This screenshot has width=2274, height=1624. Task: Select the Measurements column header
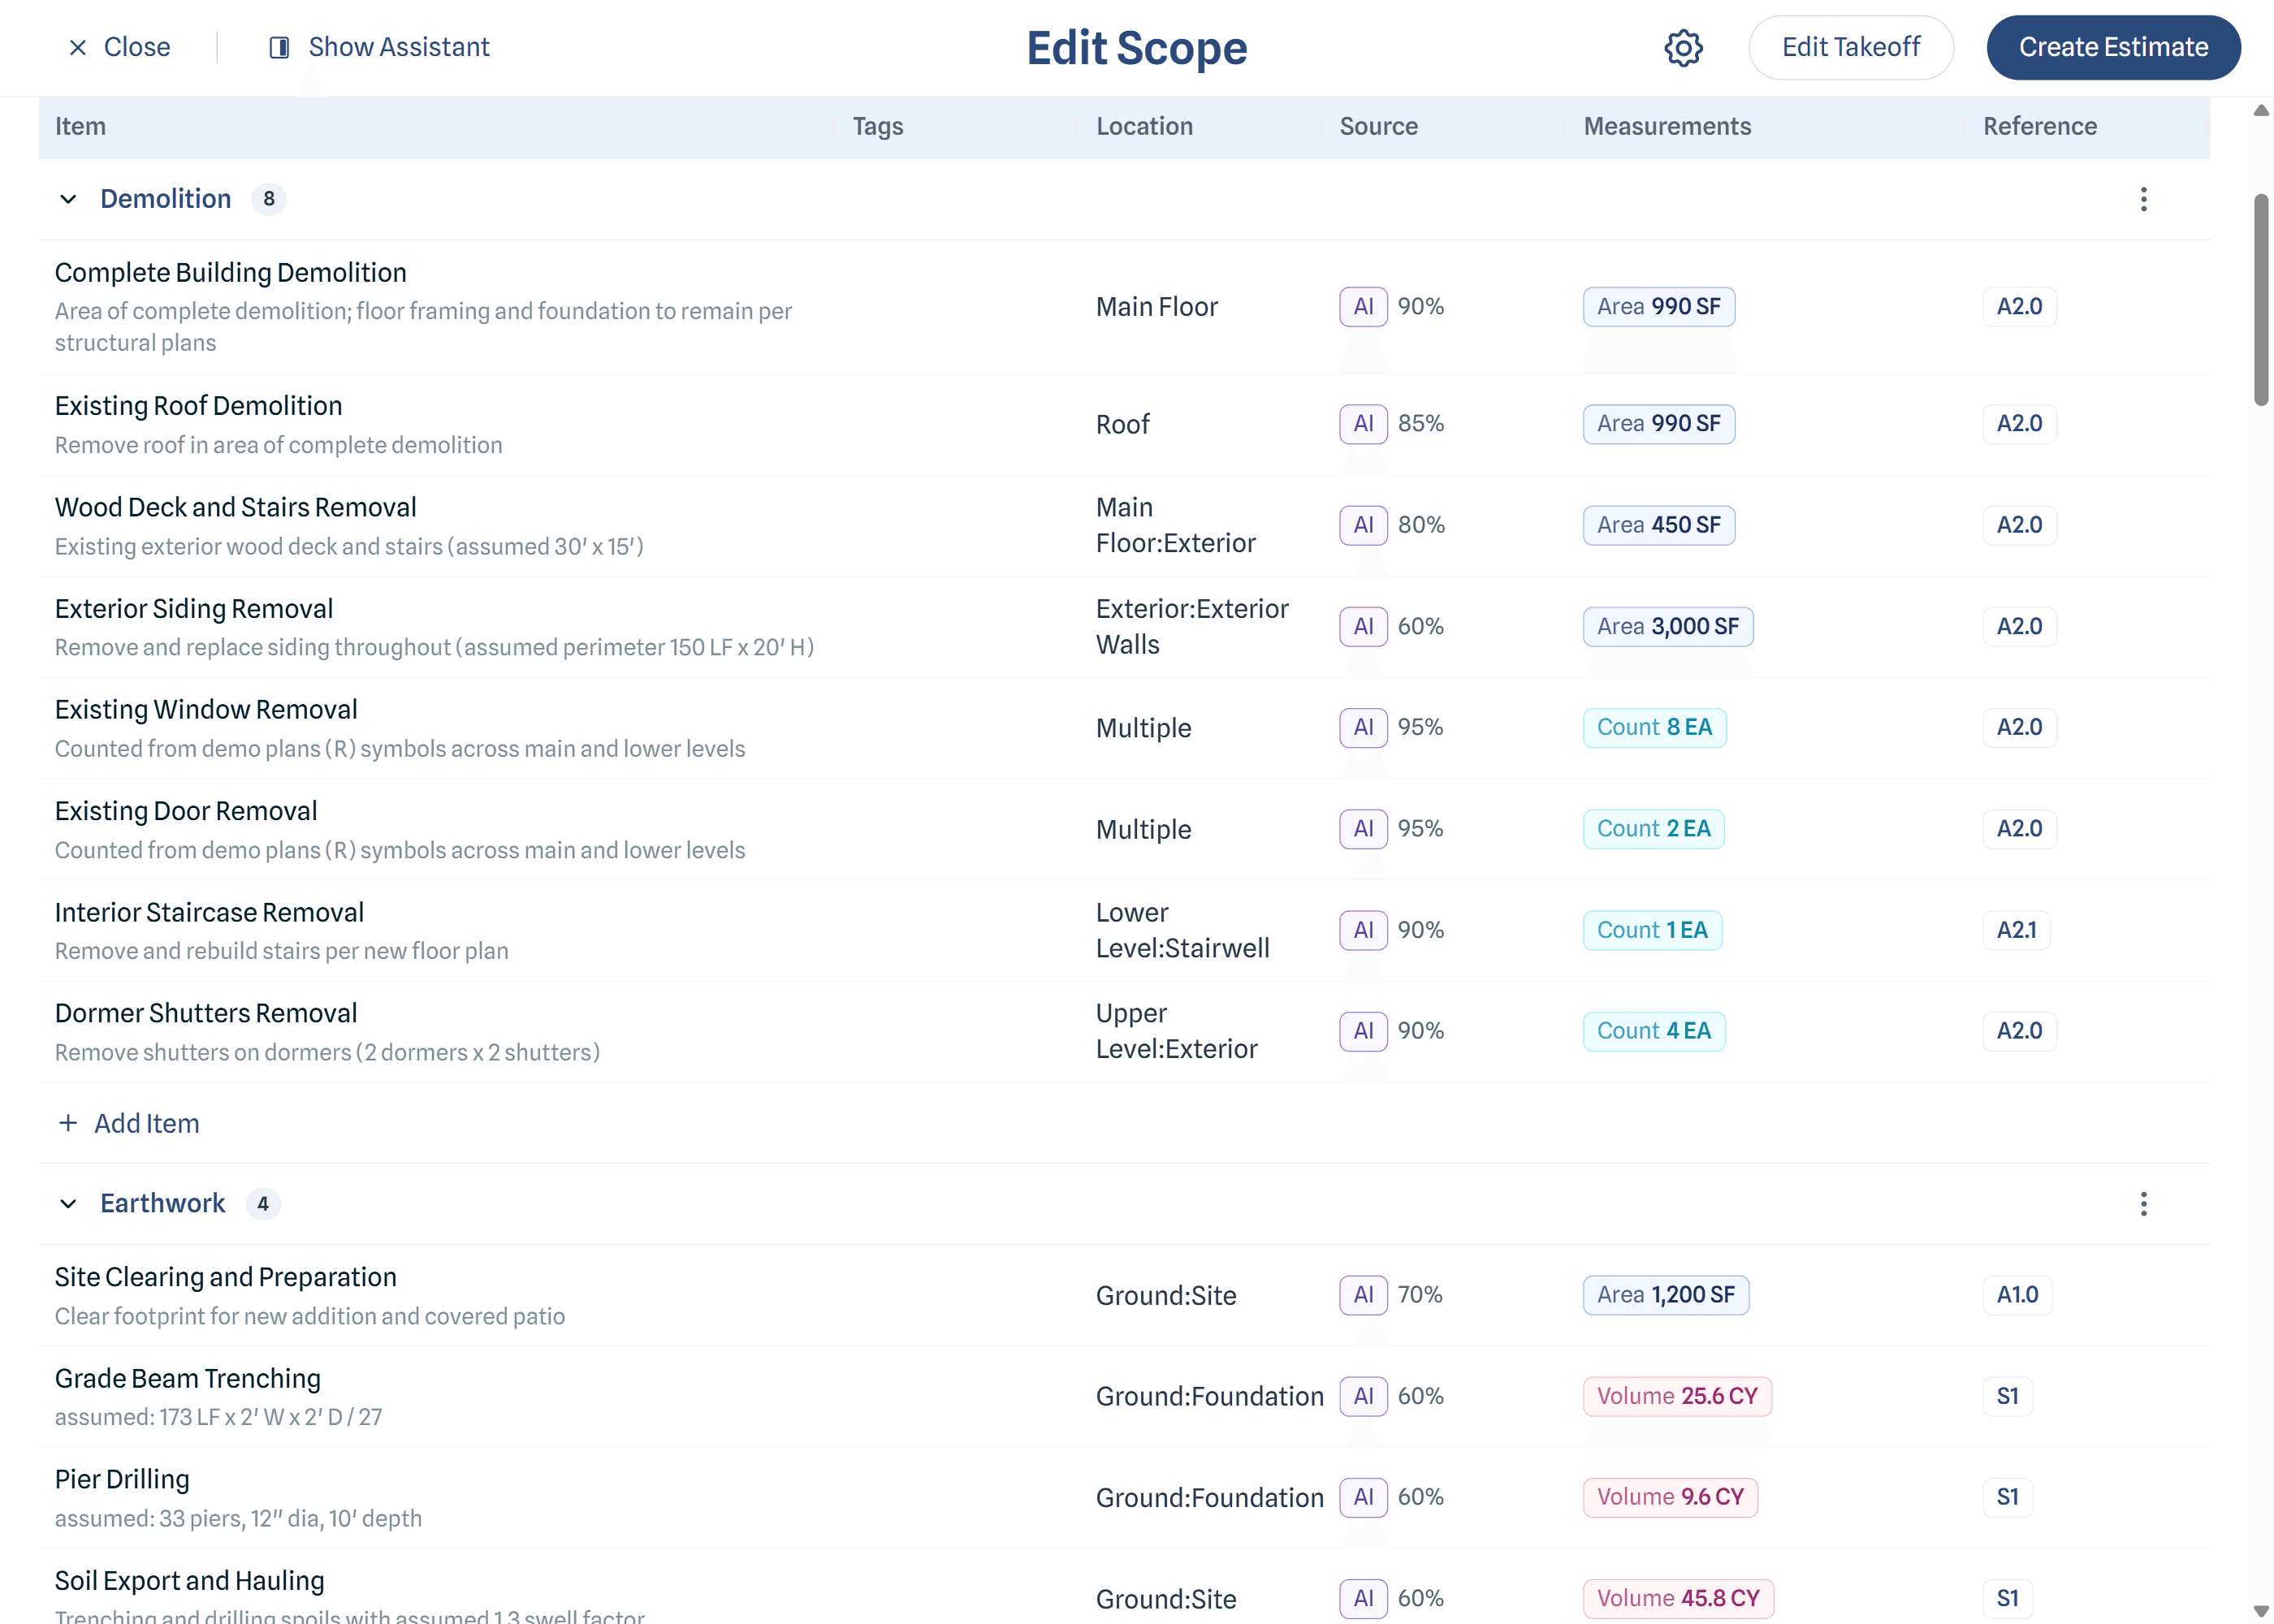pyautogui.click(x=1667, y=126)
